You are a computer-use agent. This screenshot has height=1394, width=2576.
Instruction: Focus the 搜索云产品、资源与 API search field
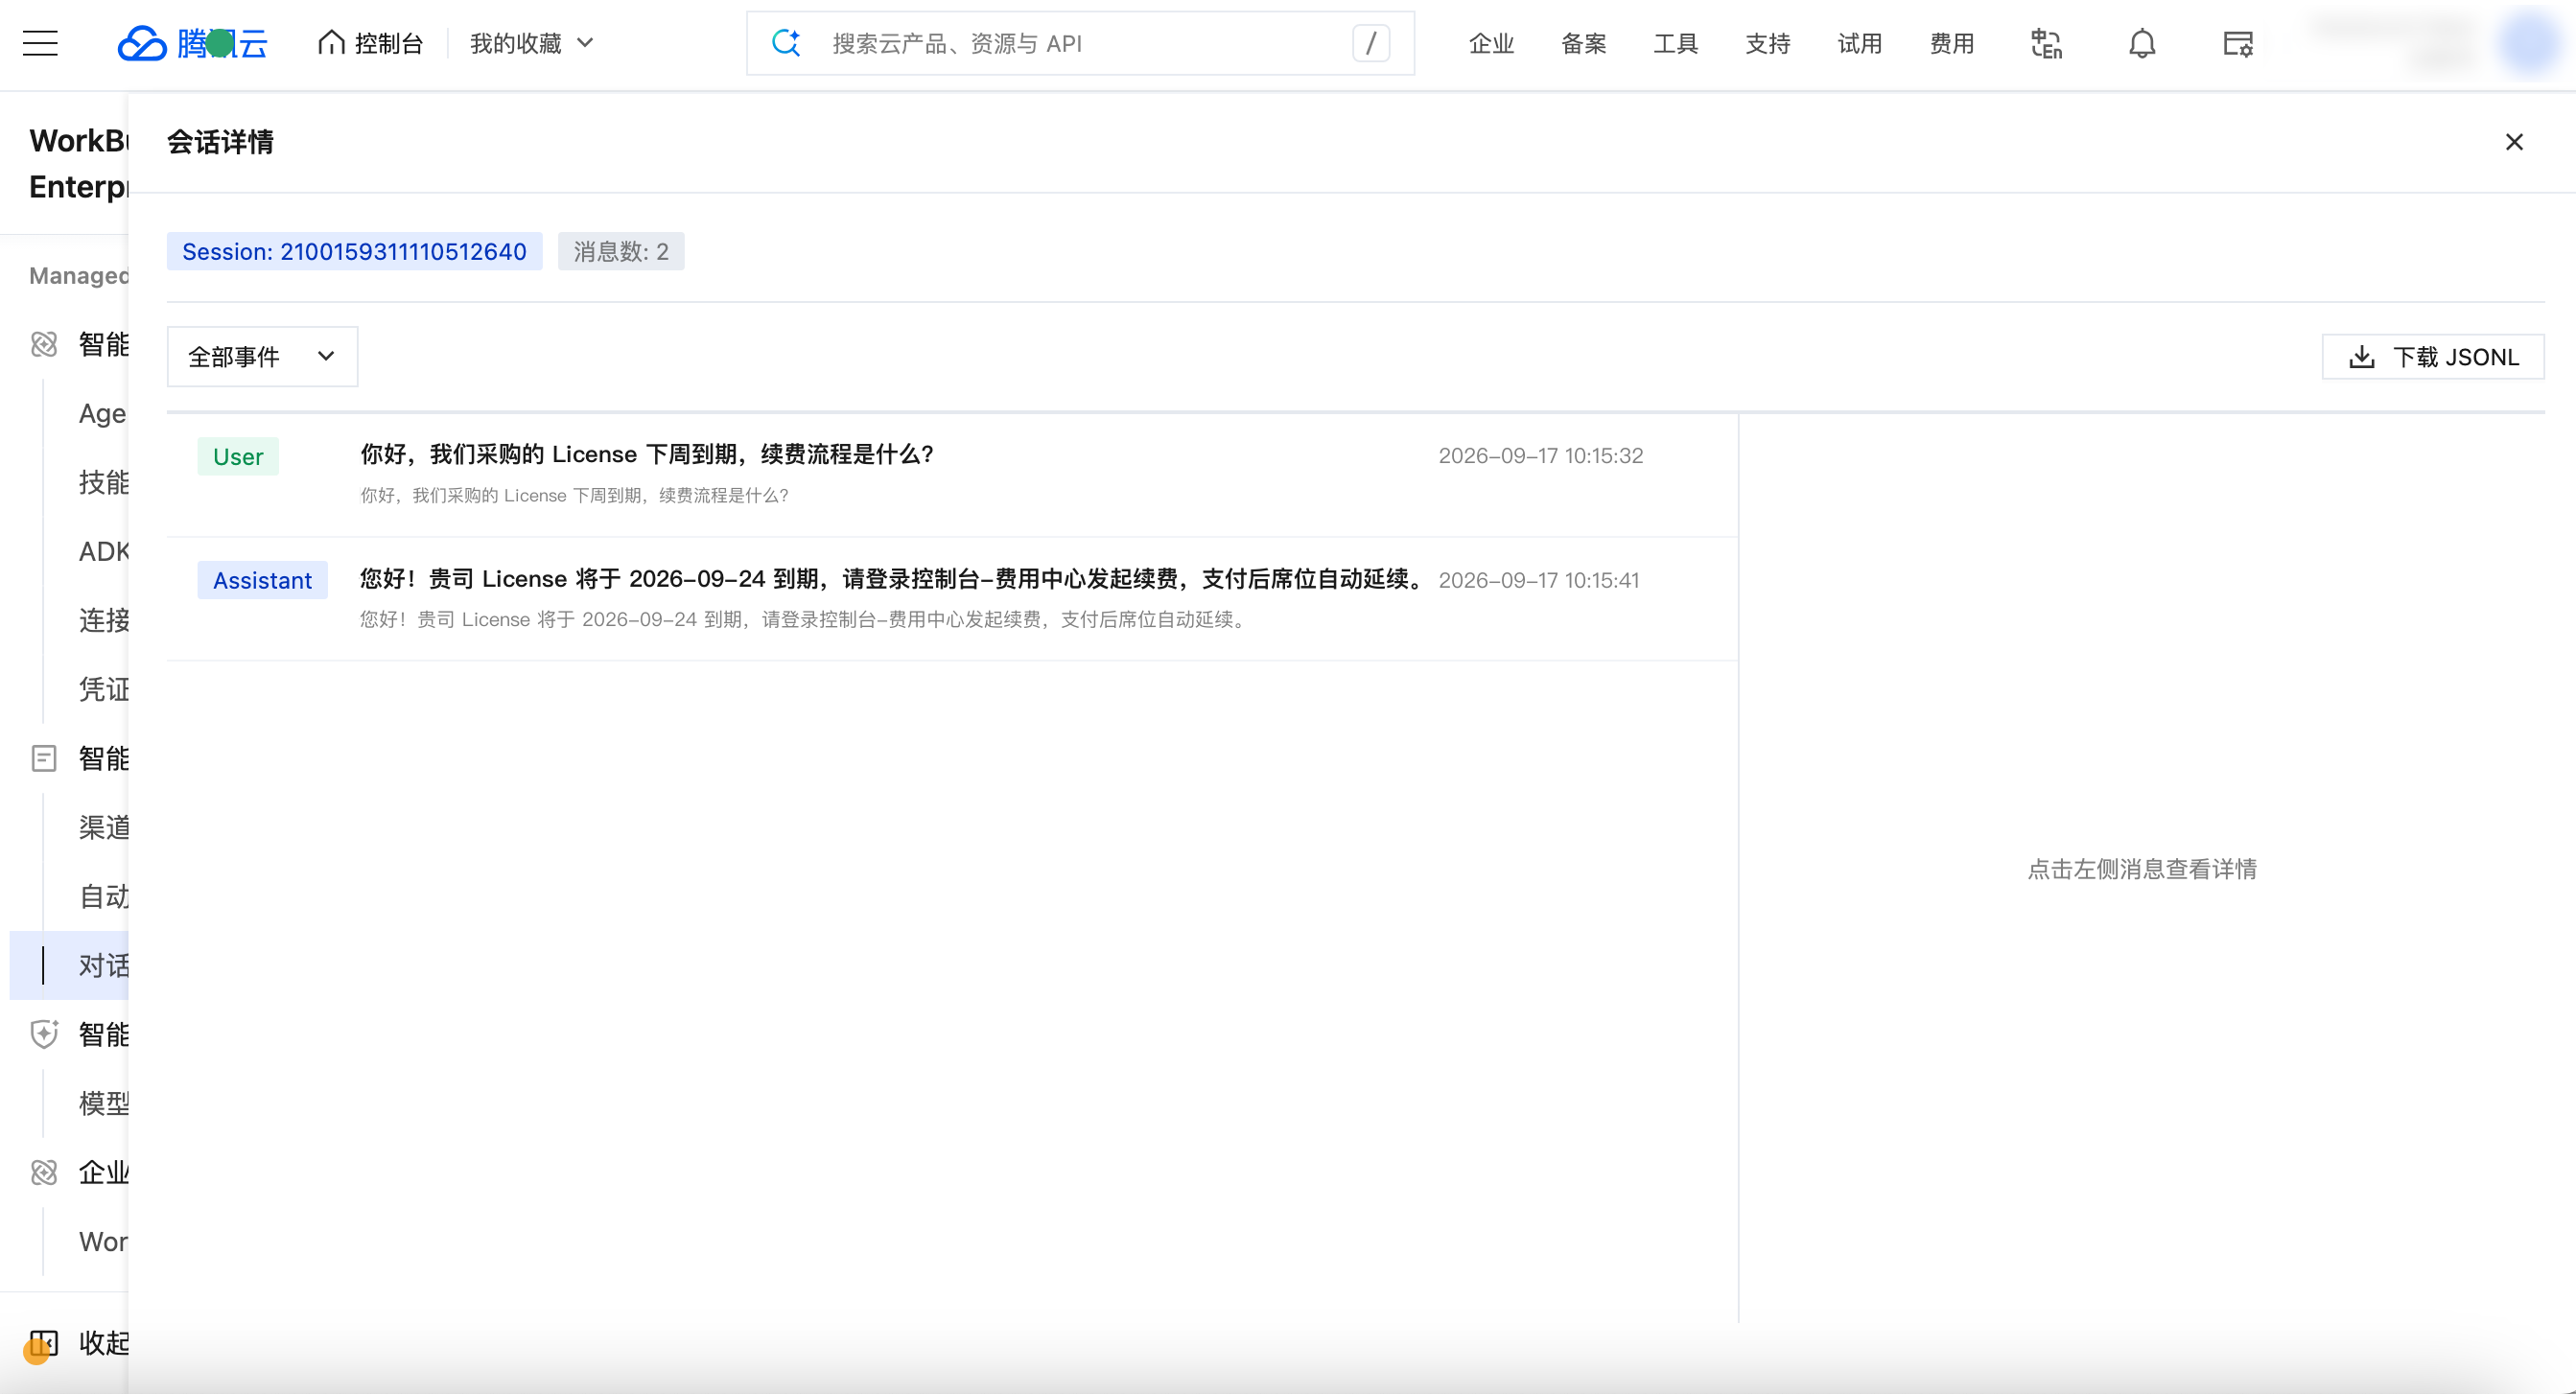(x=1080, y=43)
